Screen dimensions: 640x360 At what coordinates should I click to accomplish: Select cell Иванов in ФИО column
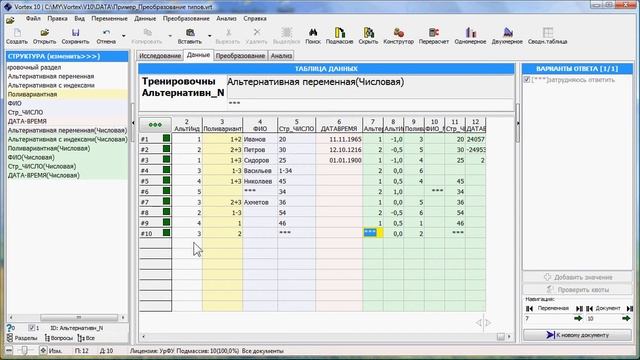tap(260, 139)
